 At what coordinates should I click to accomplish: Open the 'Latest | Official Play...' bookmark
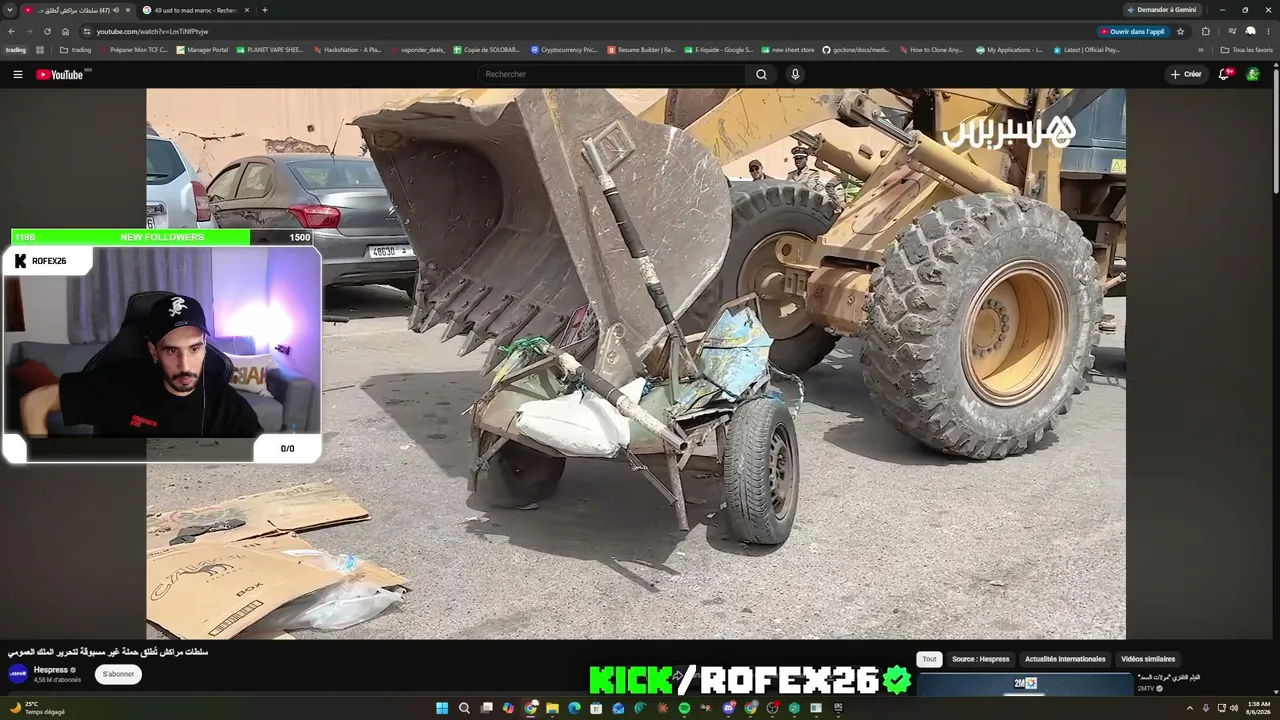click(x=1086, y=50)
